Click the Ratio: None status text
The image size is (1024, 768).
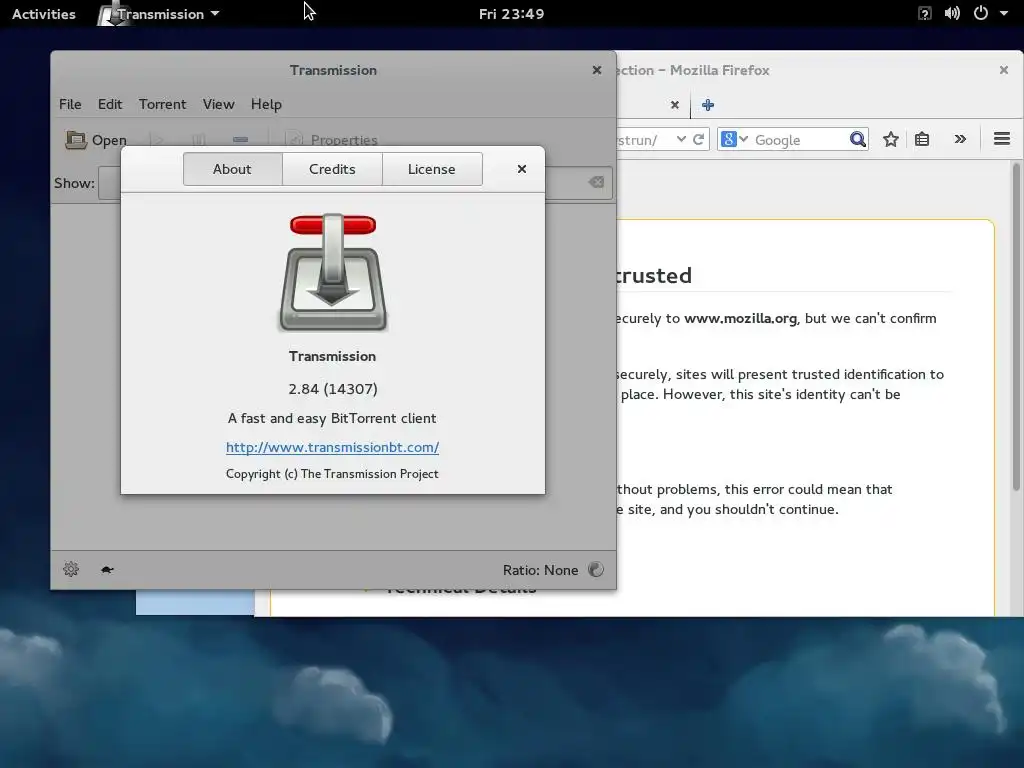[540, 570]
